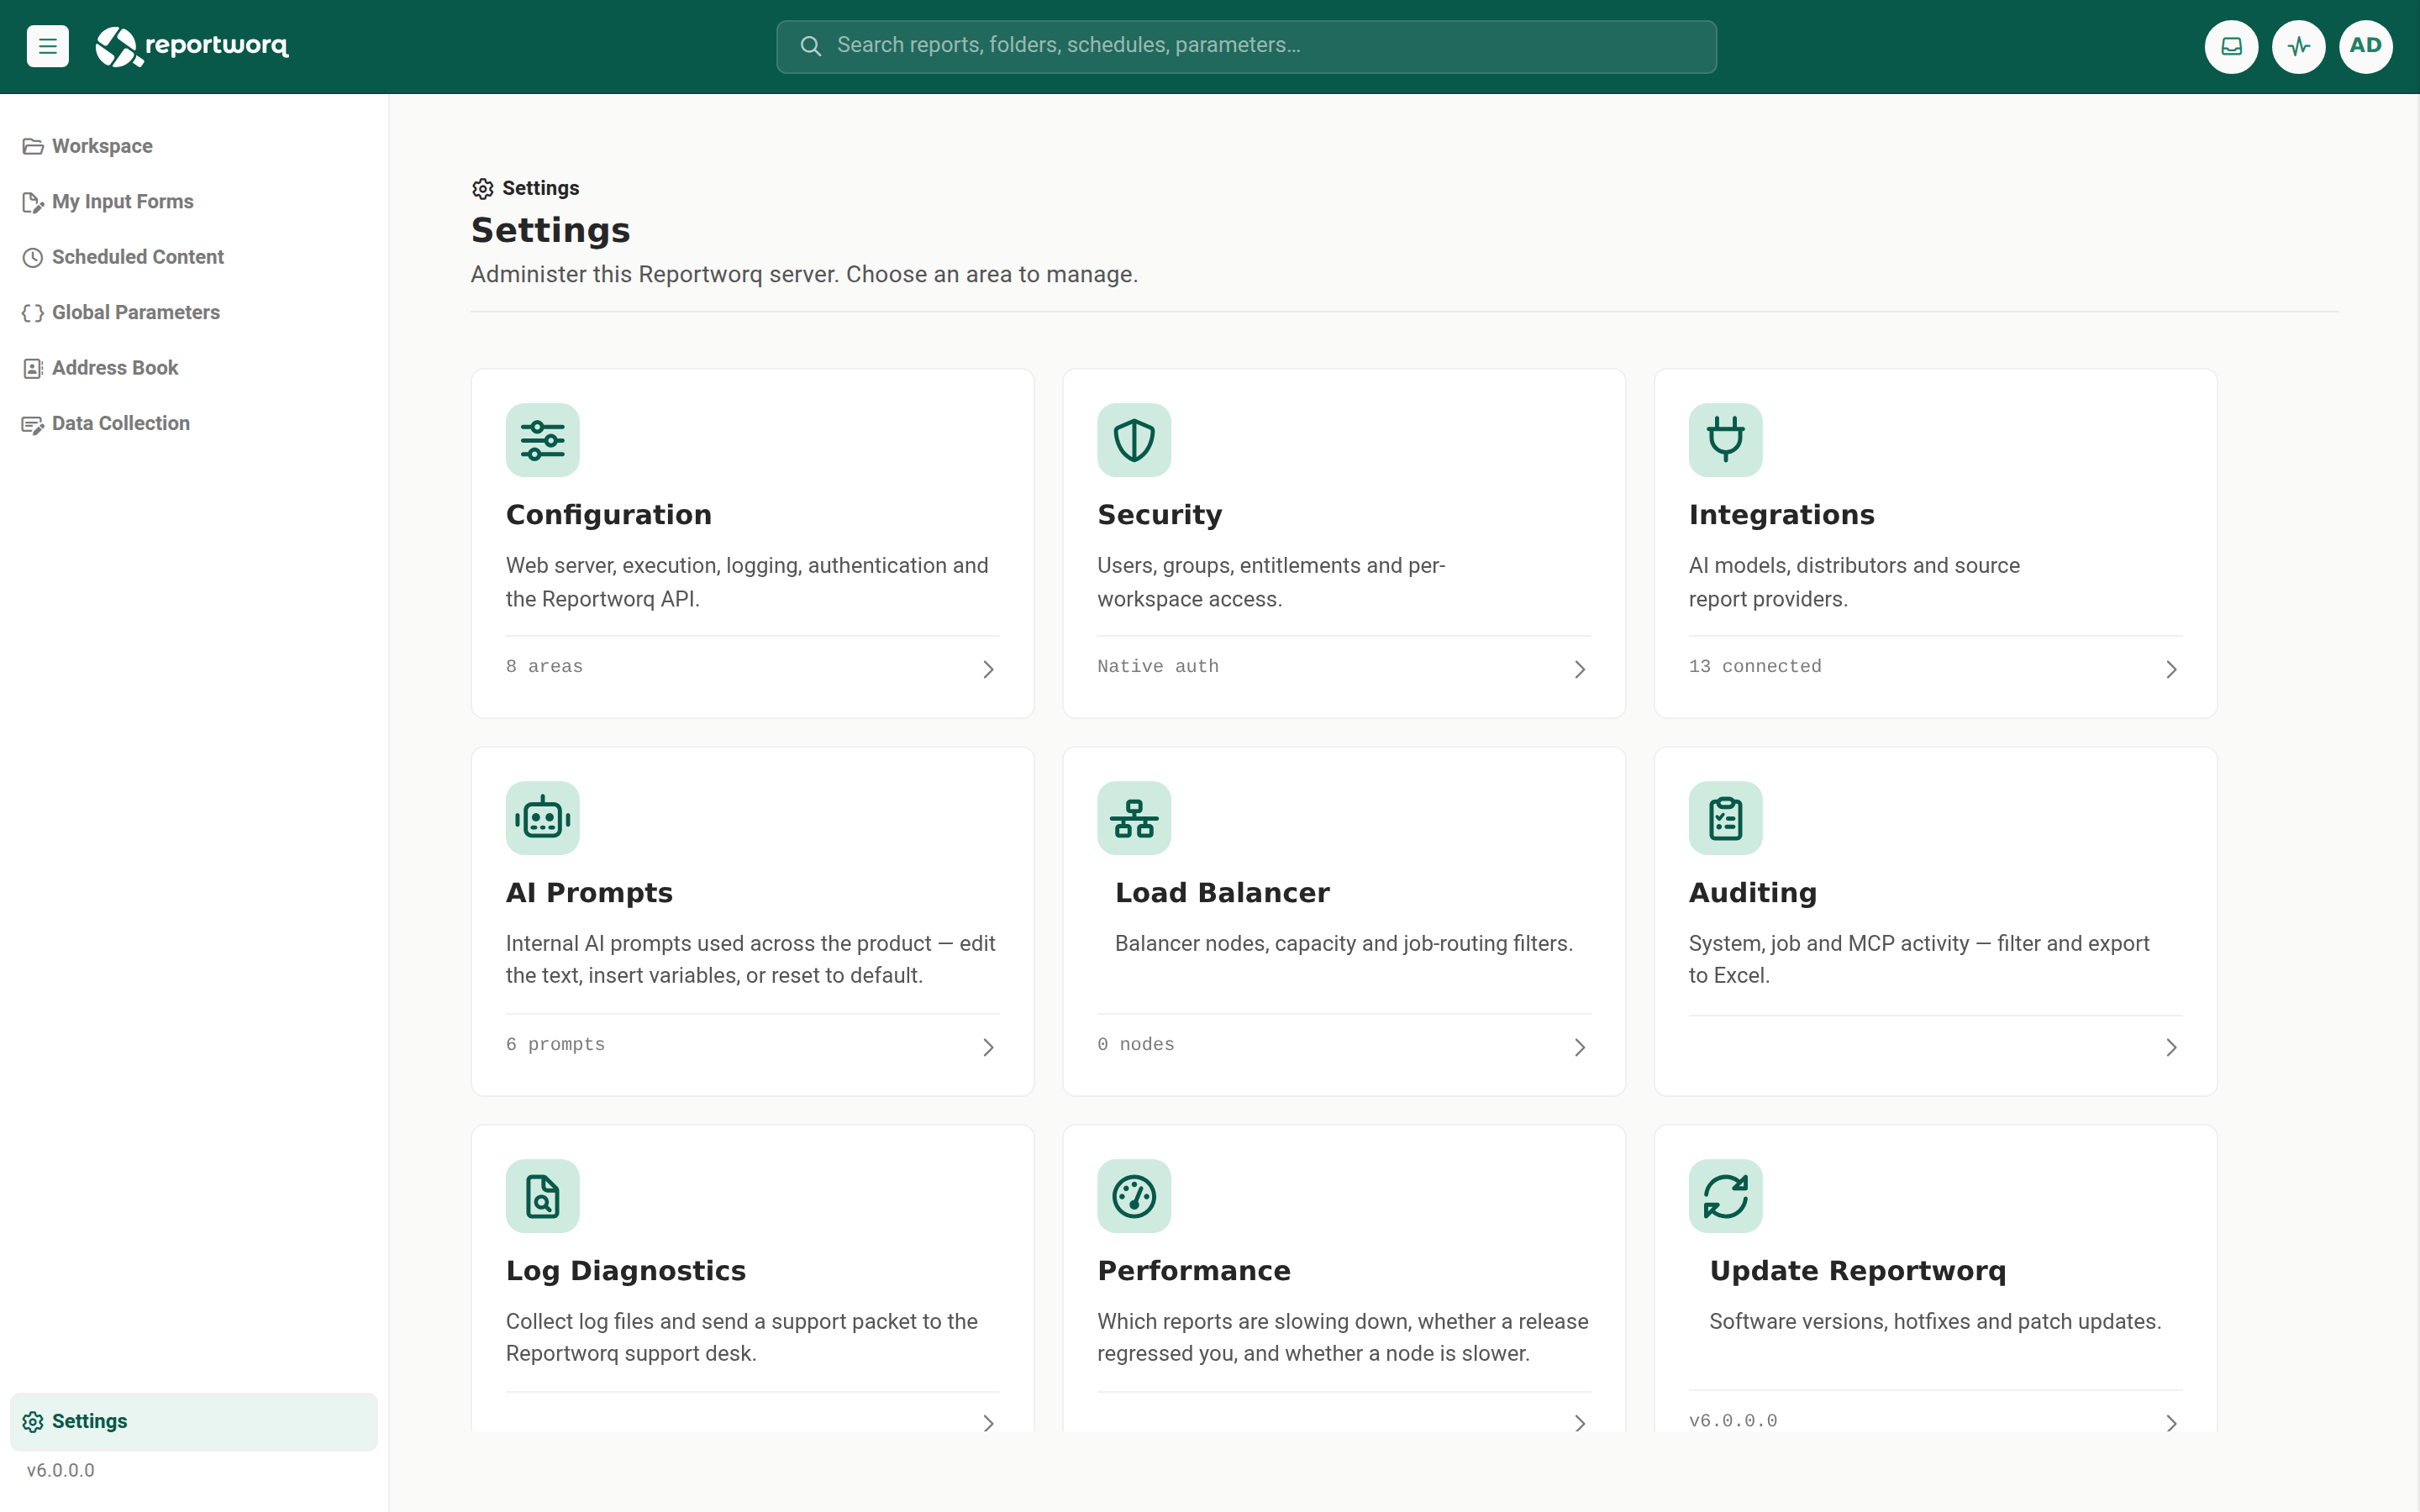Click the '13 connected' label
Screen dimensions: 2420x1512
(1754, 667)
